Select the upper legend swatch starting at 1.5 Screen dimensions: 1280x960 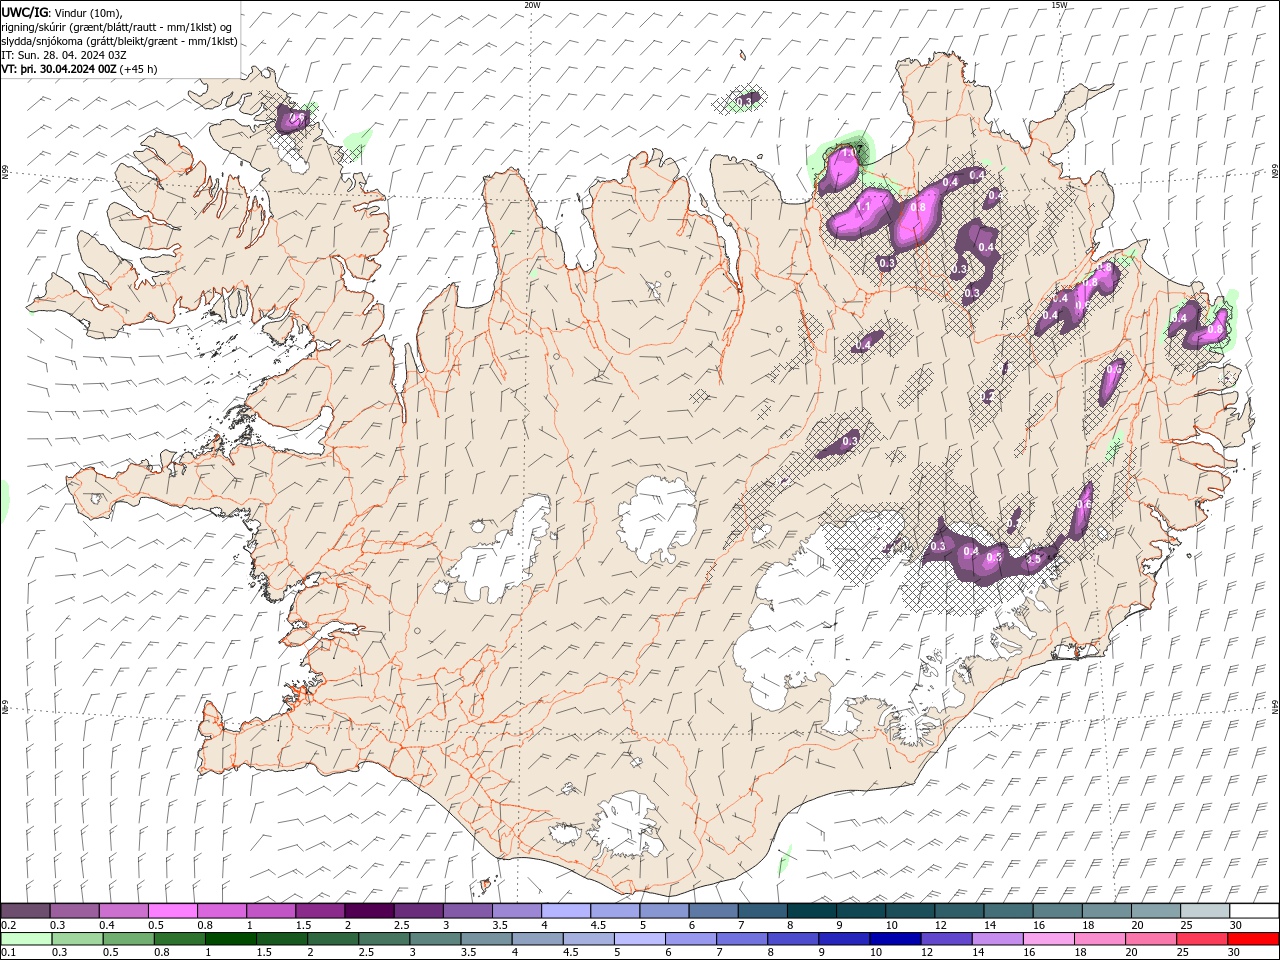320,911
